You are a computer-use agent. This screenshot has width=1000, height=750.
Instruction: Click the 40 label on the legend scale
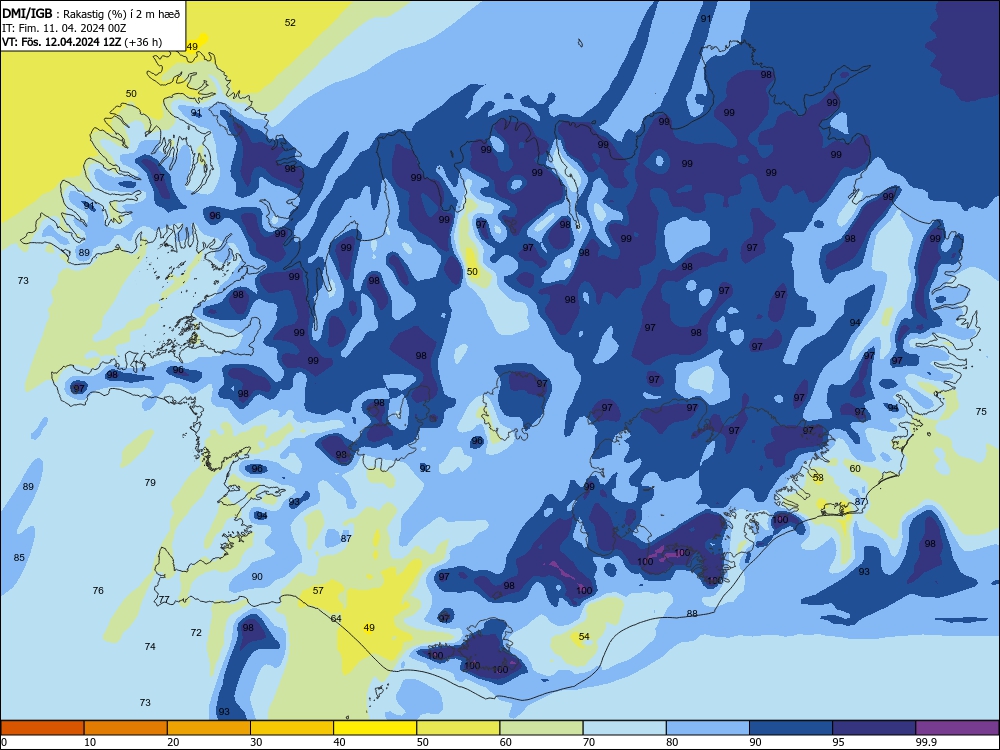(339, 742)
